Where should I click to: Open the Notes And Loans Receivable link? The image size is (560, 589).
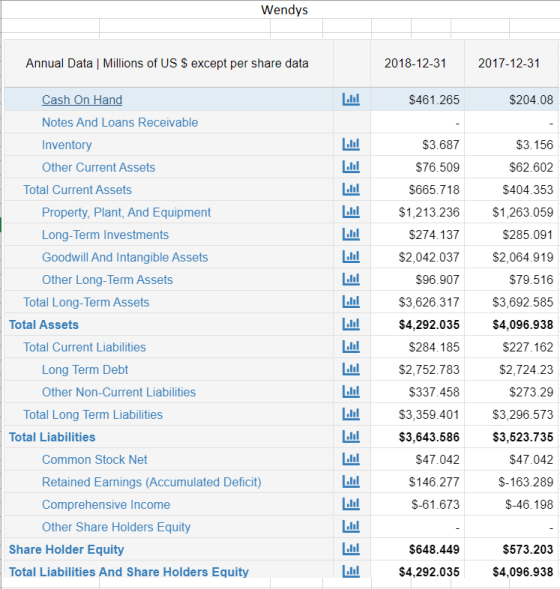coord(120,122)
